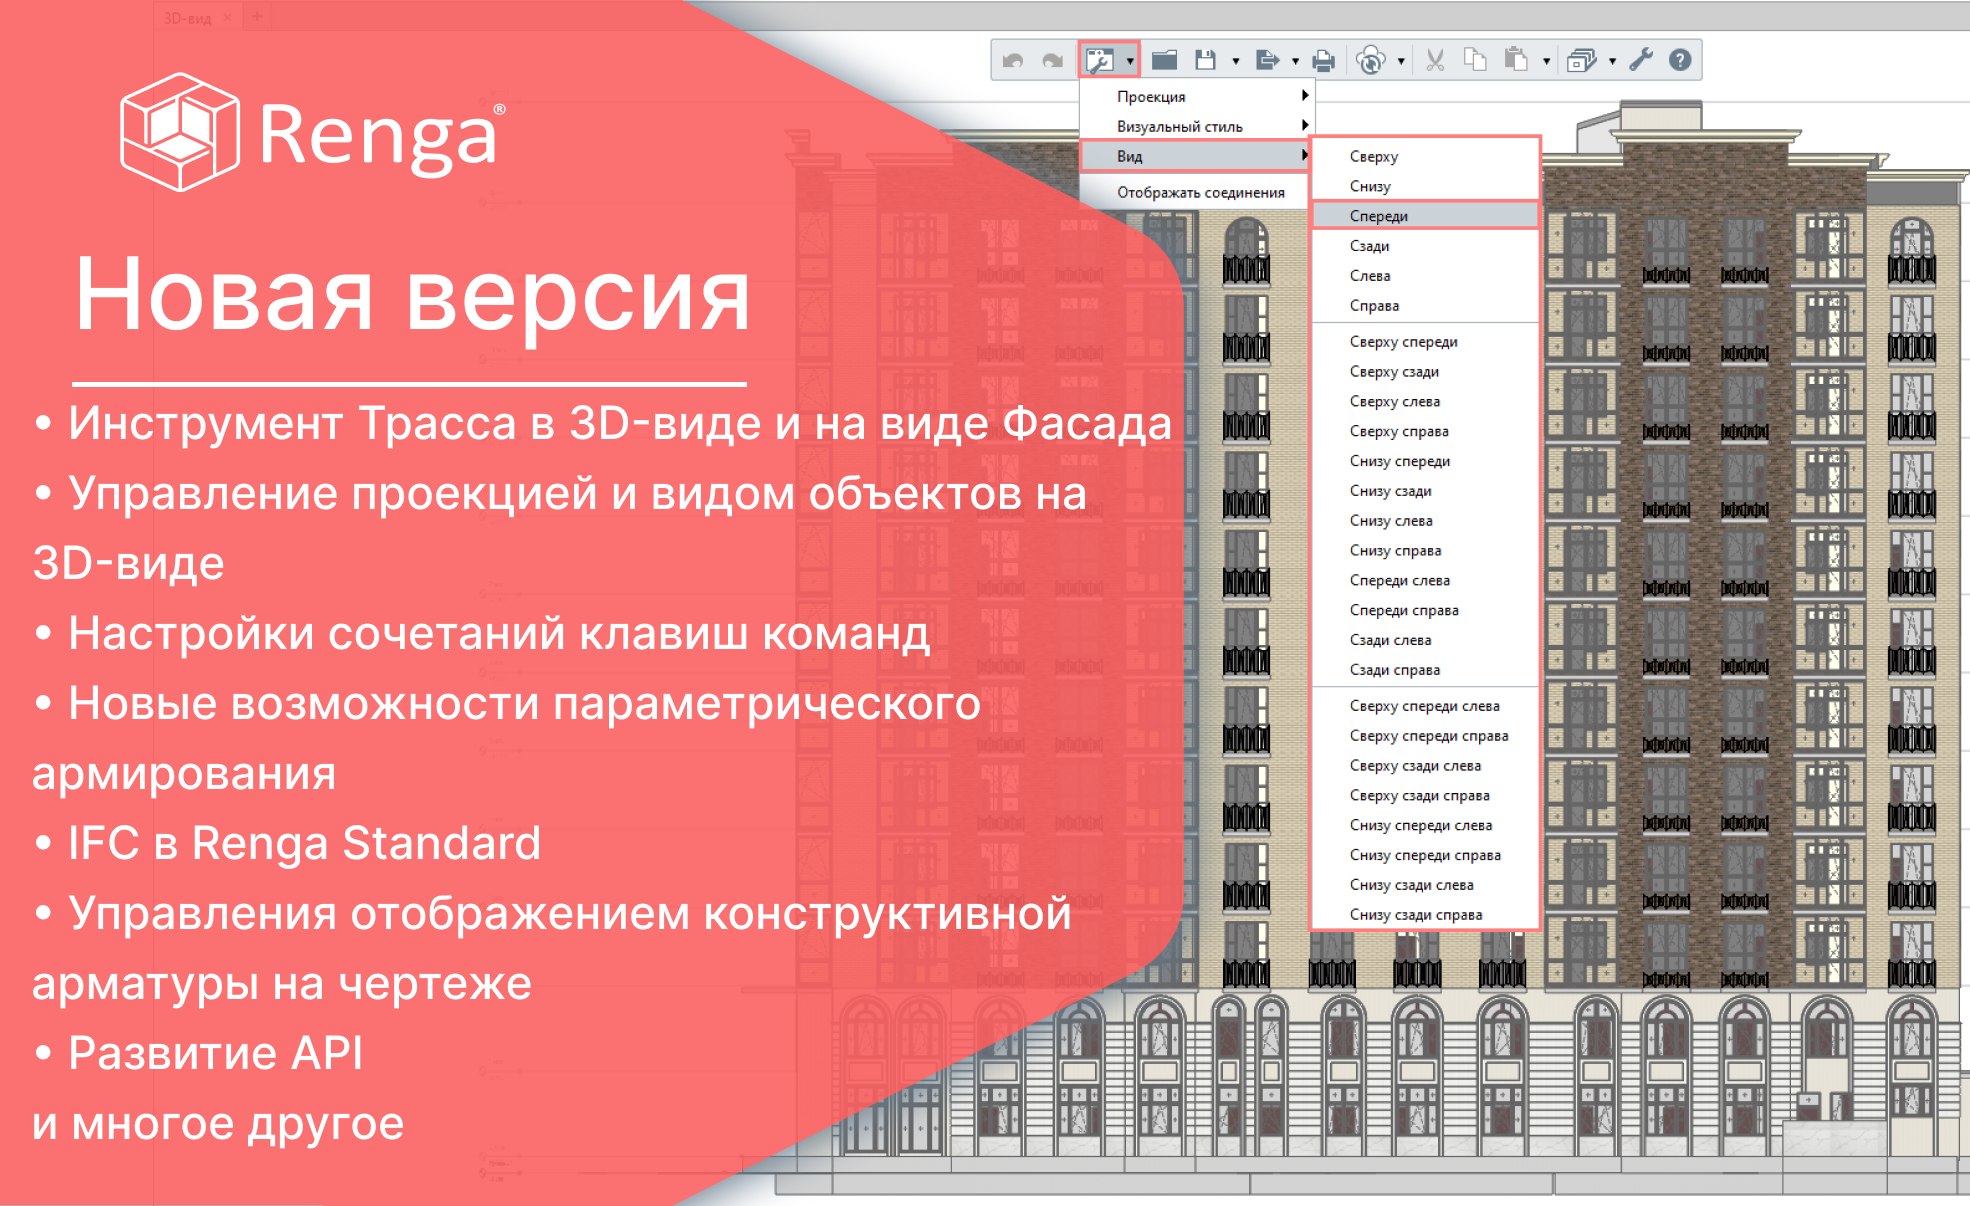The height and width of the screenshot is (1206, 1970).
Task: Print using the printer icon
Action: 1324,60
